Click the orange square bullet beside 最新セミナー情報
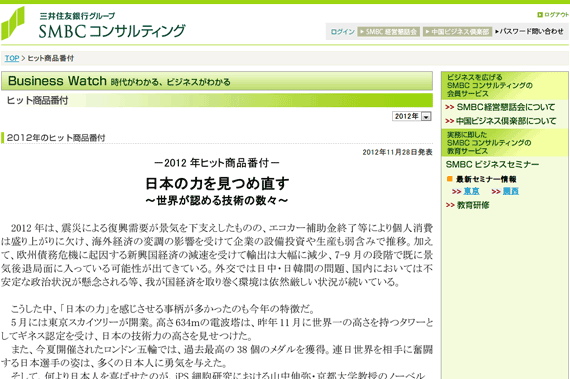Image resolution: width=570 pixels, height=379 pixels. coord(450,179)
